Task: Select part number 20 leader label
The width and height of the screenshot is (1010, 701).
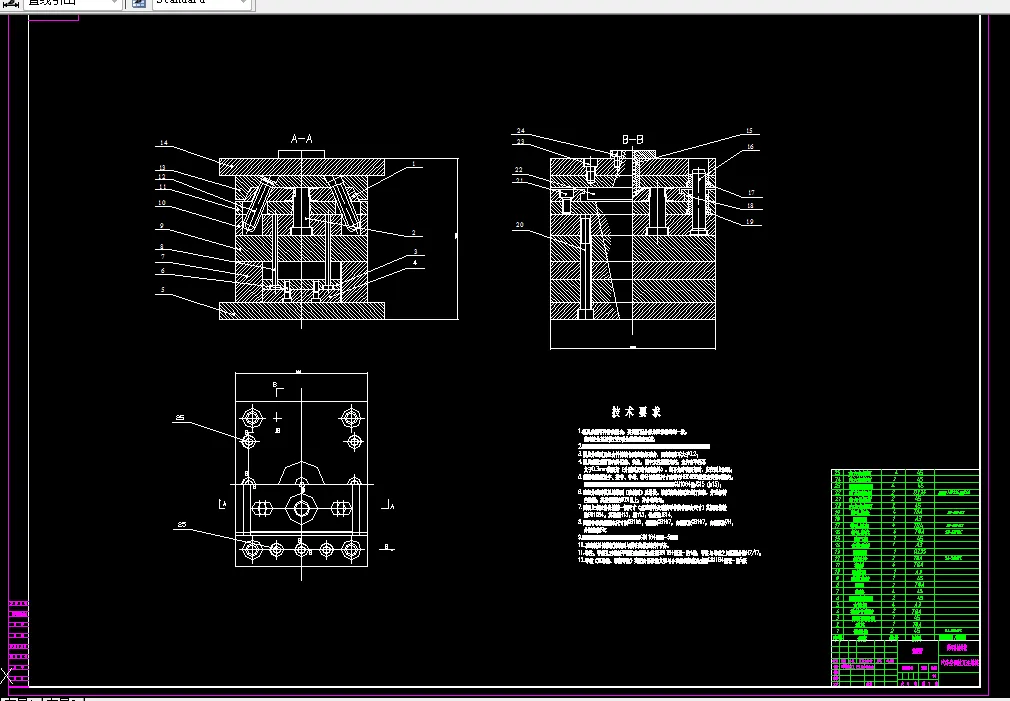Action: pyautogui.click(x=519, y=225)
